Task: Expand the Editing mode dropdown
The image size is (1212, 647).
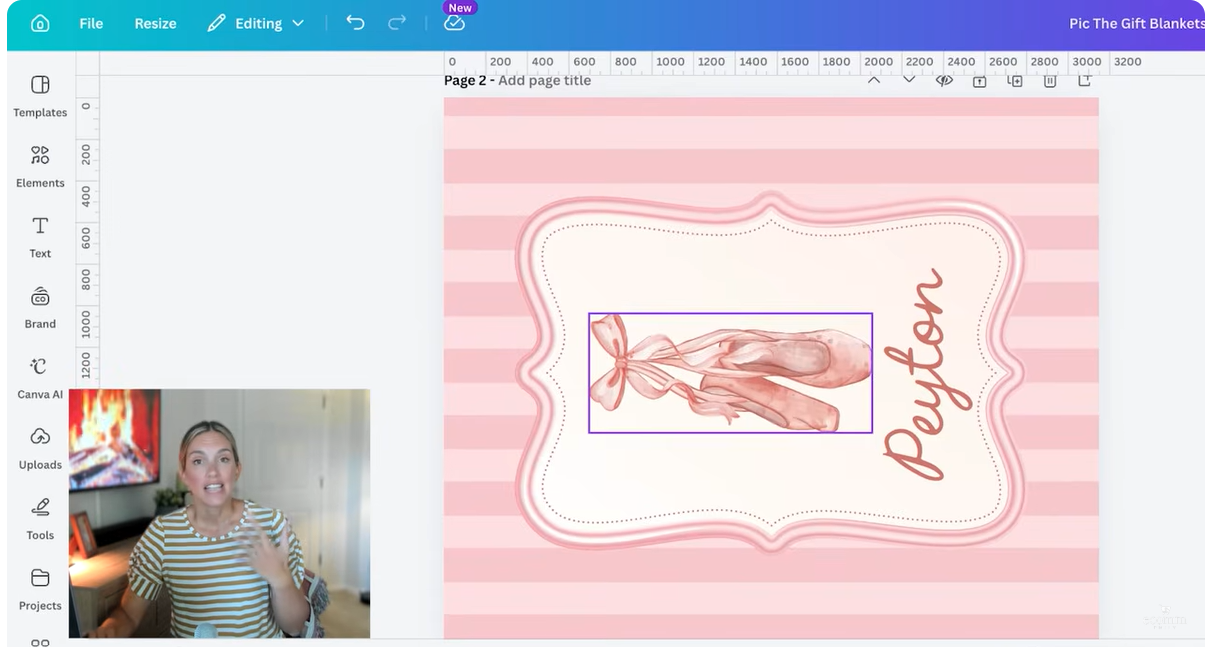Action: (256, 23)
